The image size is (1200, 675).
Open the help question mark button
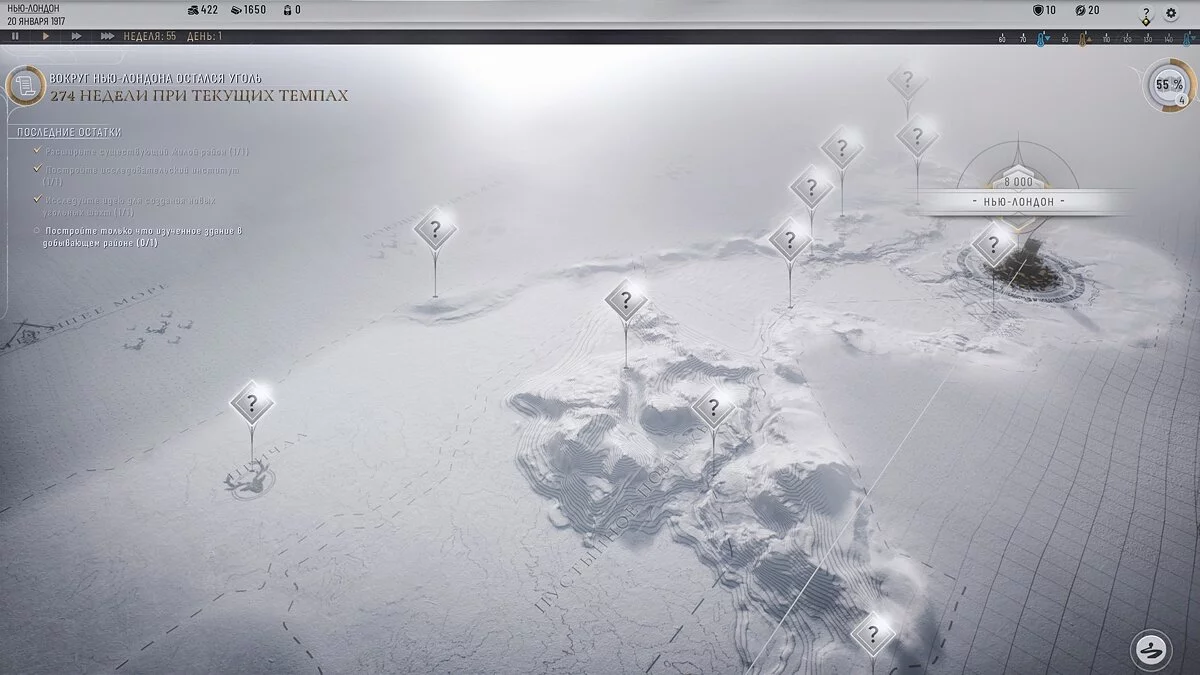[1146, 12]
